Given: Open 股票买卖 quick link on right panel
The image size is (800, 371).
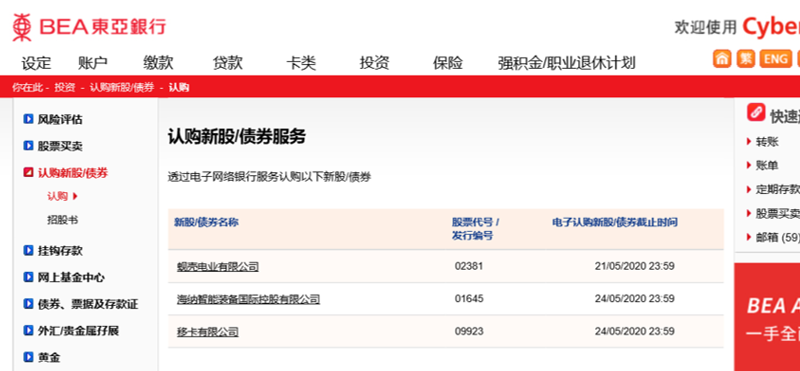Looking at the screenshot, I should pyautogui.click(x=778, y=213).
